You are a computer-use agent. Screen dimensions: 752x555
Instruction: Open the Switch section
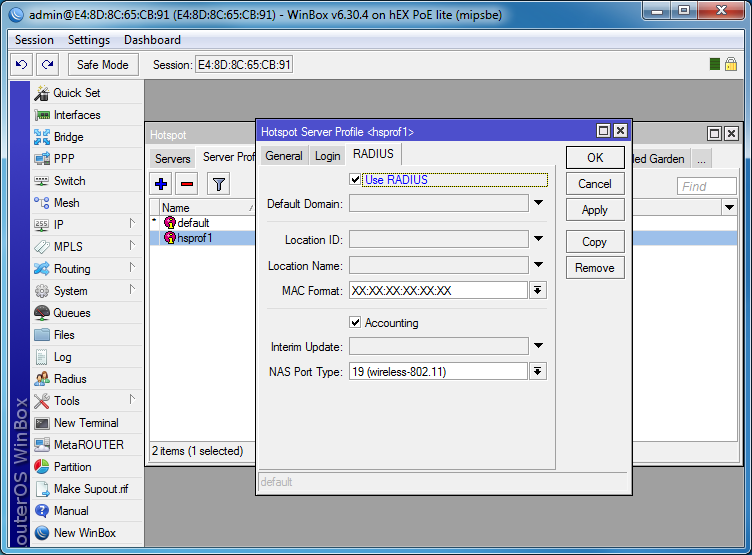[x=87, y=181]
